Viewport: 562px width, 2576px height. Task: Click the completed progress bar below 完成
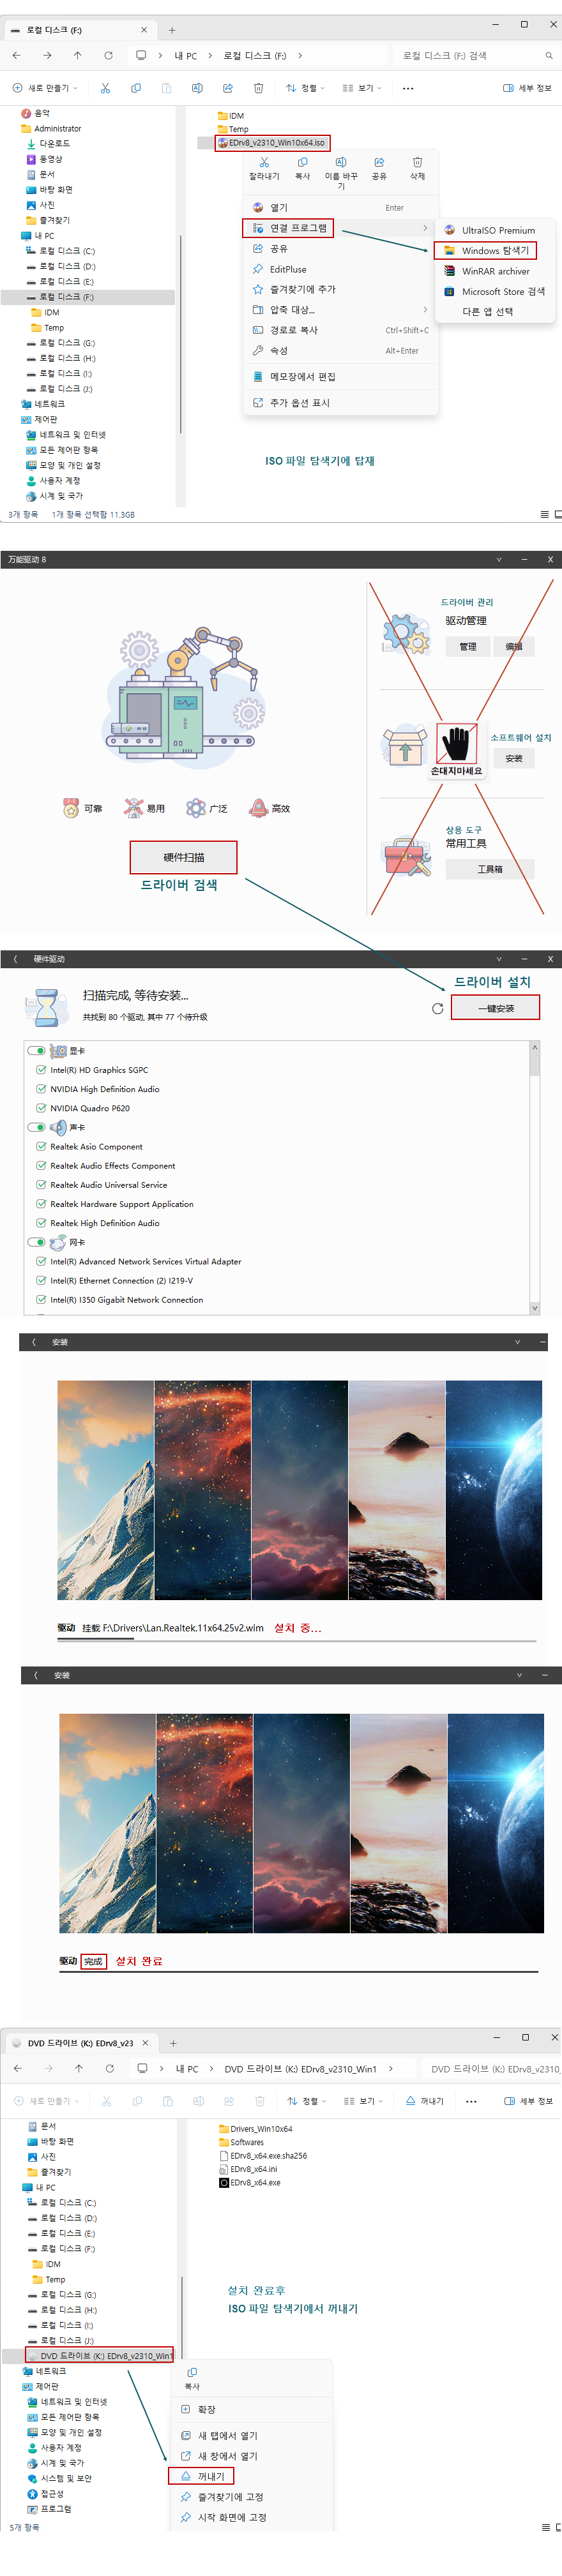299,1971
